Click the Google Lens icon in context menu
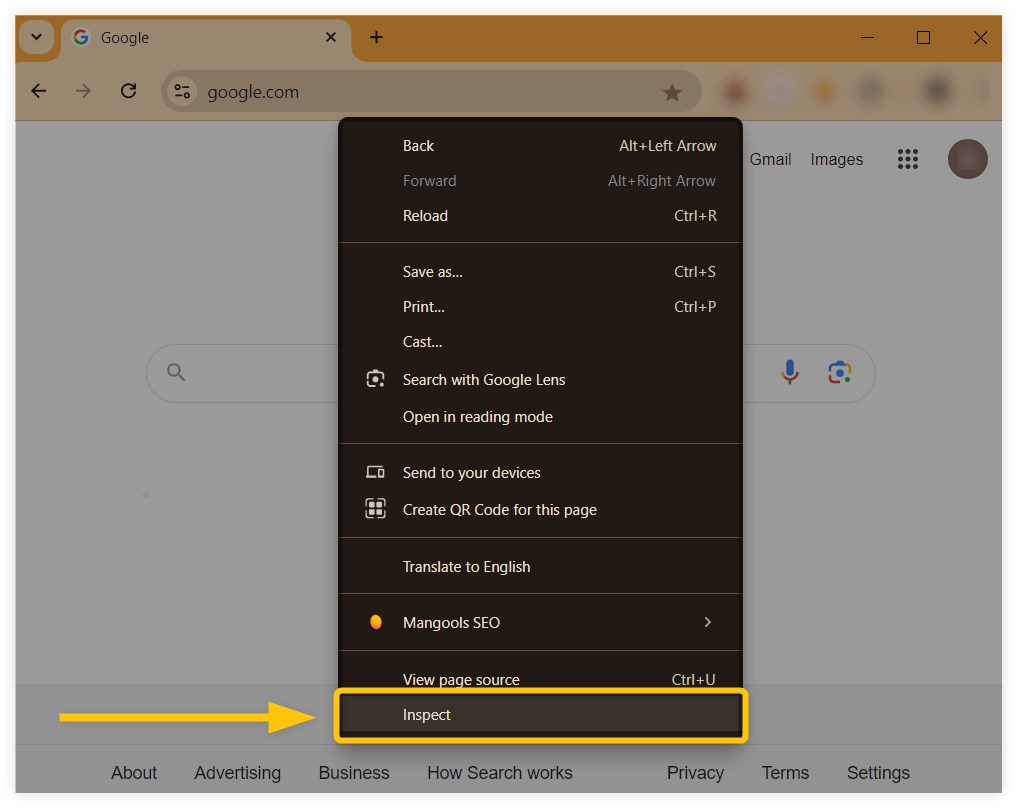 [376, 379]
